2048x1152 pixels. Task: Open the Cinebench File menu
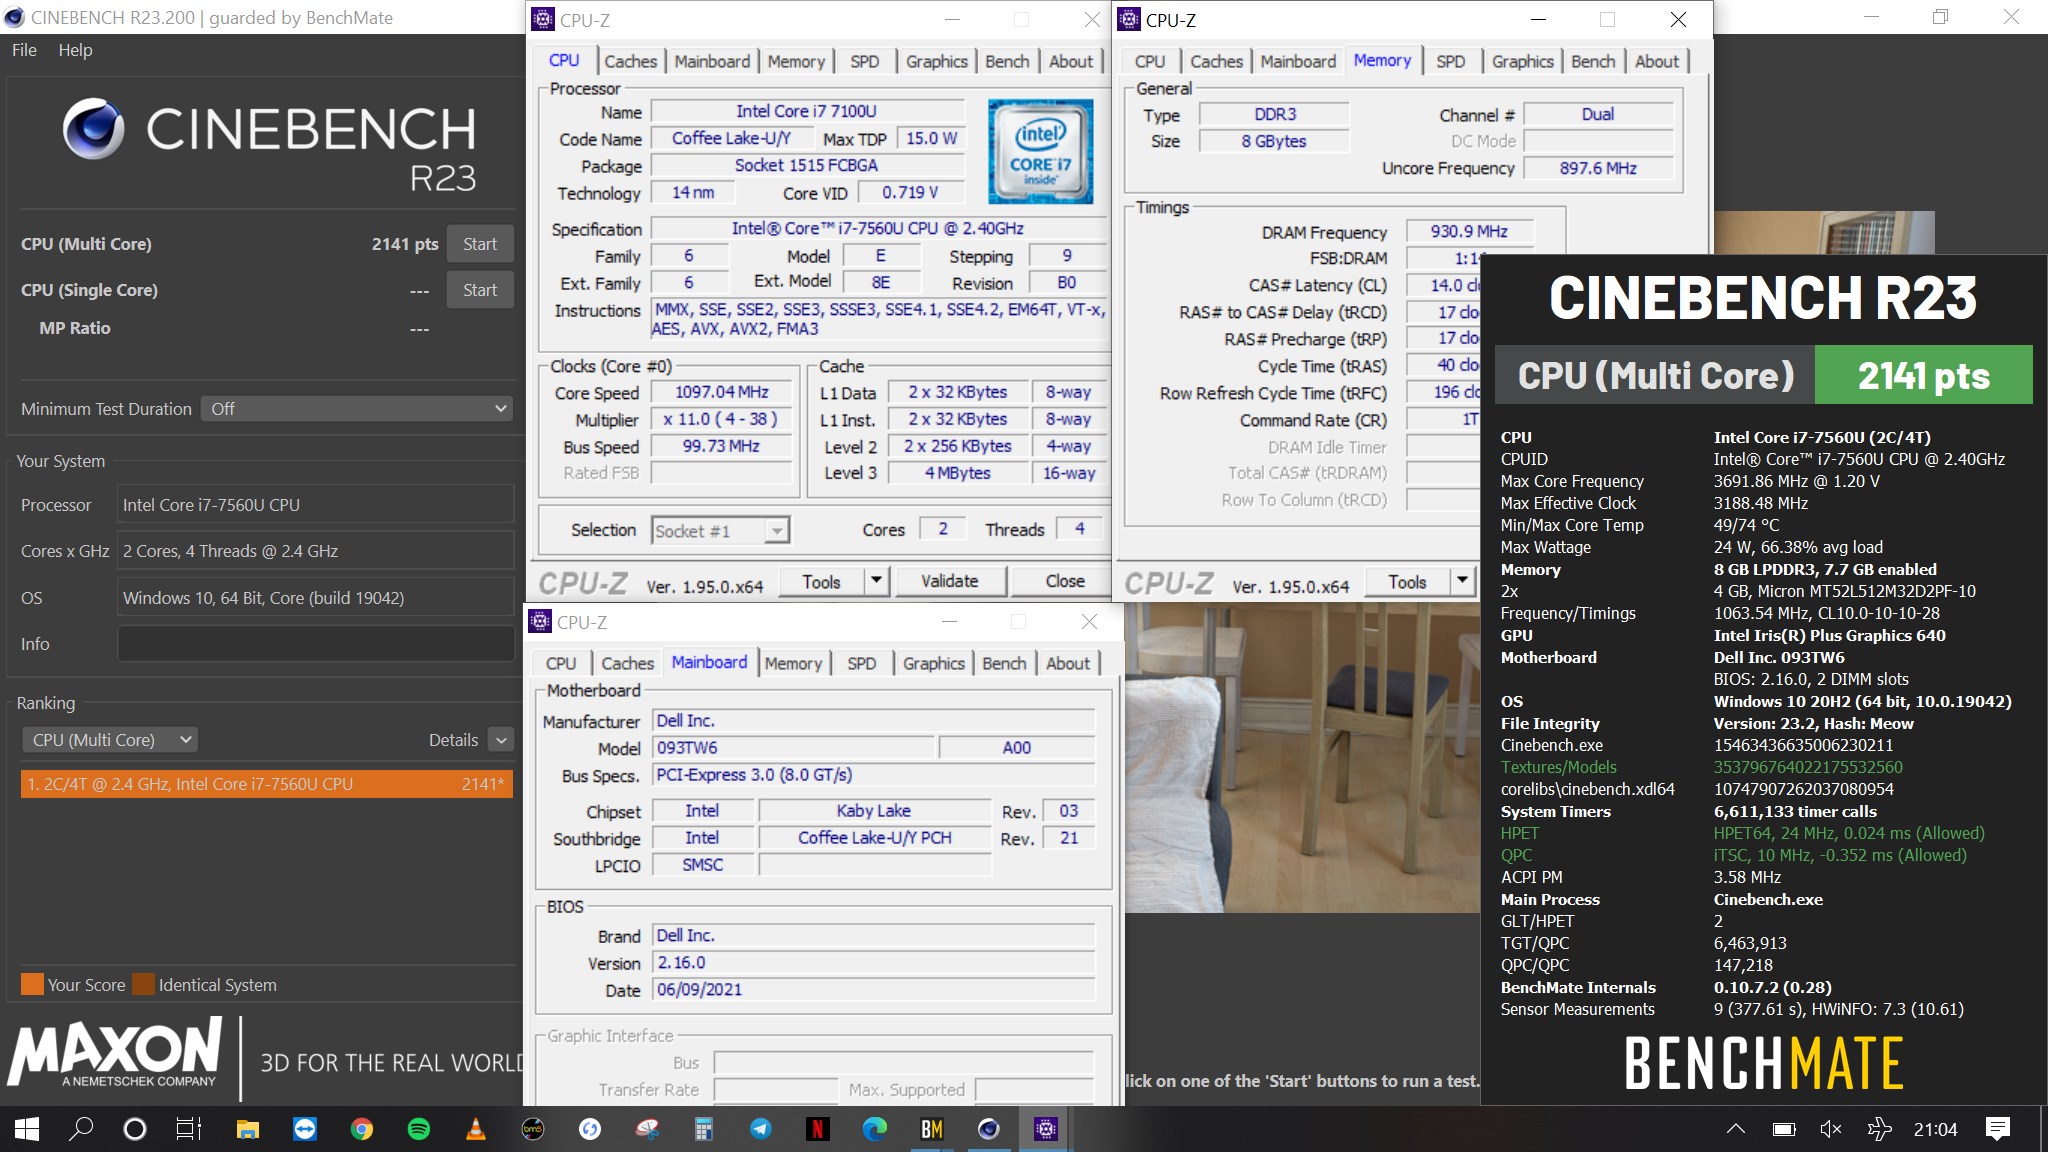pyautogui.click(x=24, y=50)
